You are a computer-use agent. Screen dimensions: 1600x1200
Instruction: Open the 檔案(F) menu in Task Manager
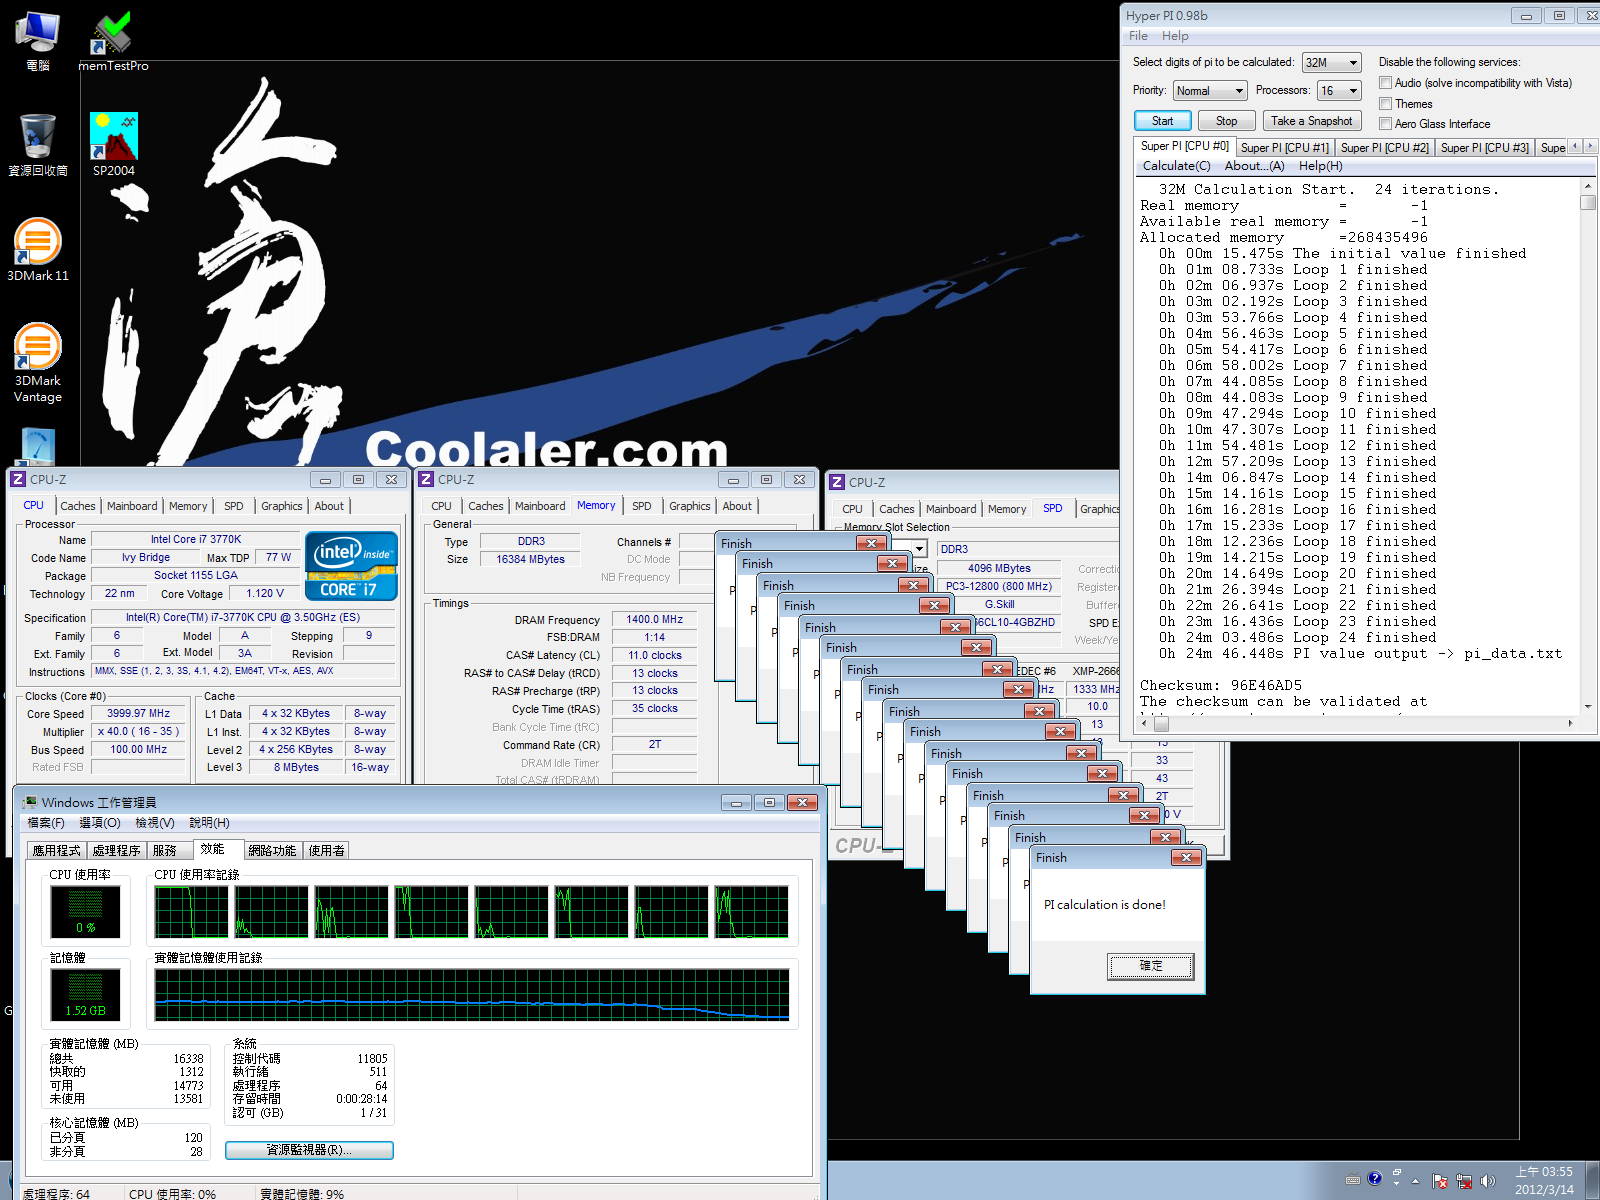(x=46, y=823)
